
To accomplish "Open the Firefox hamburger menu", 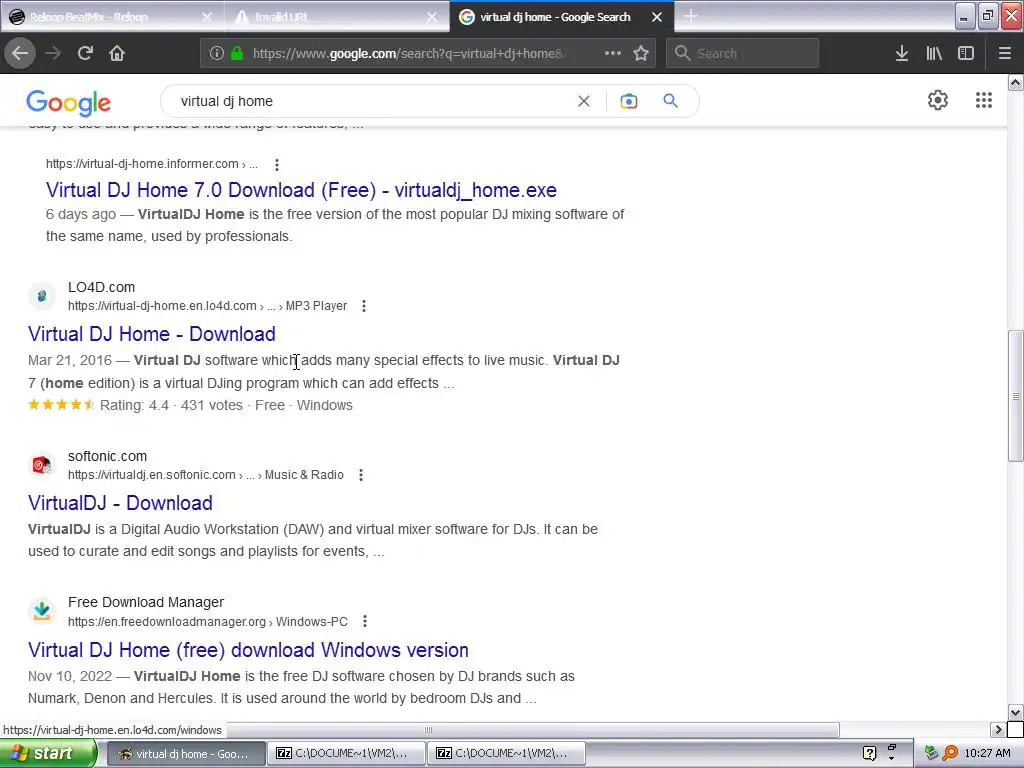I will [1004, 54].
